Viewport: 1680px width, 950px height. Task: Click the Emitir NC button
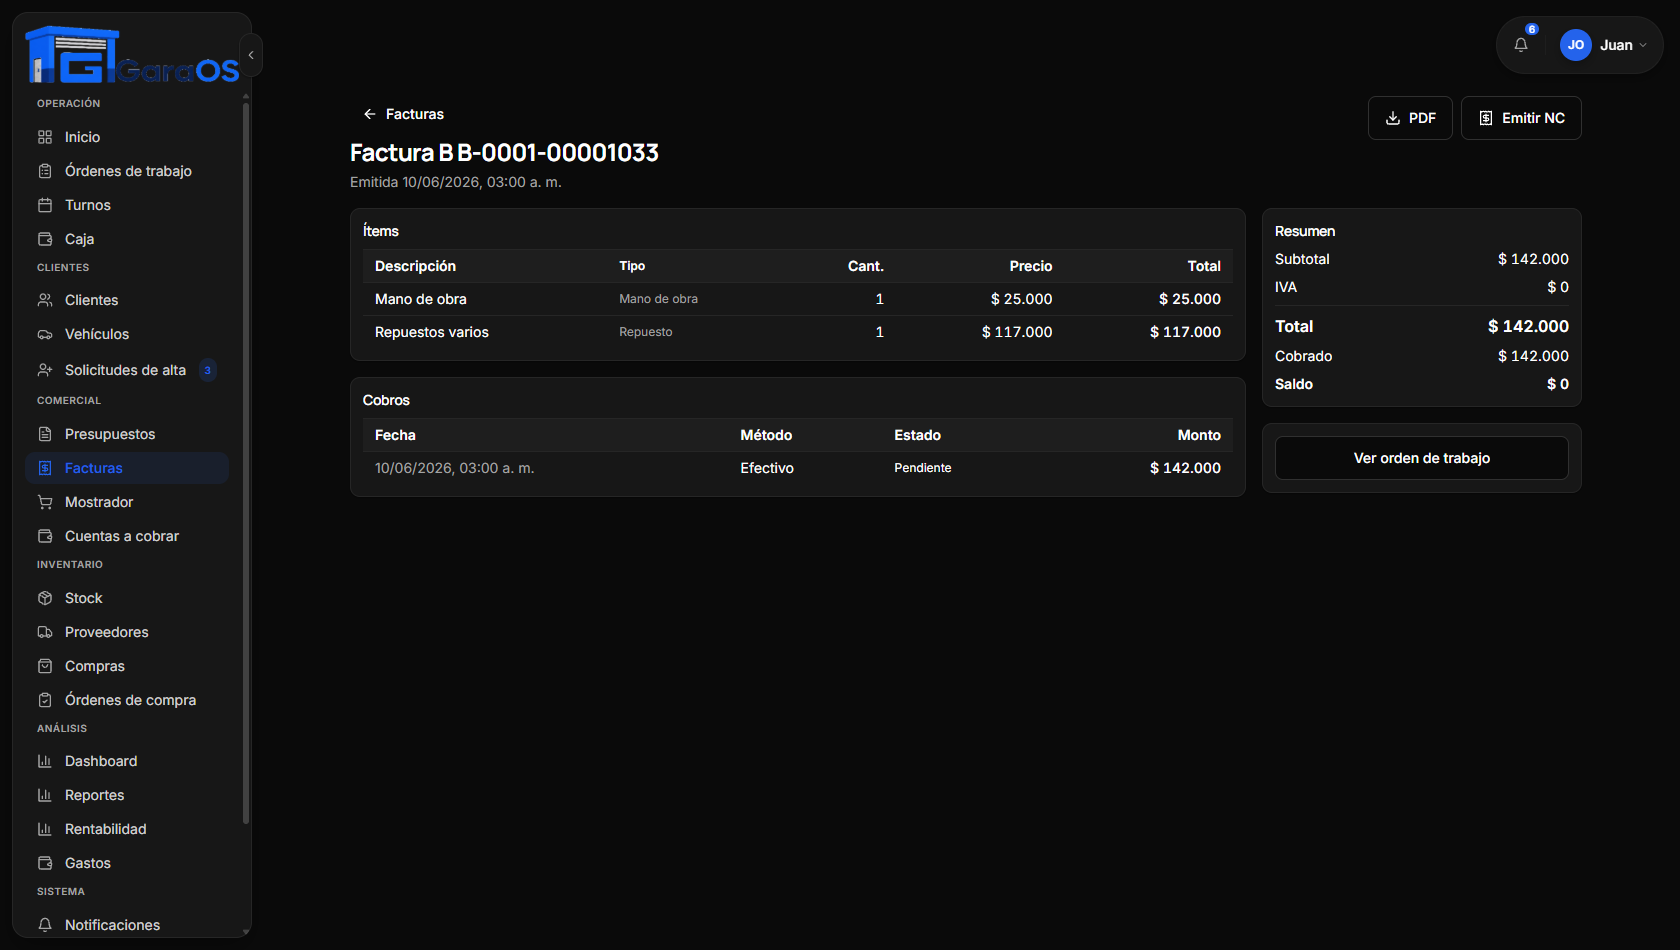pyautogui.click(x=1521, y=118)
